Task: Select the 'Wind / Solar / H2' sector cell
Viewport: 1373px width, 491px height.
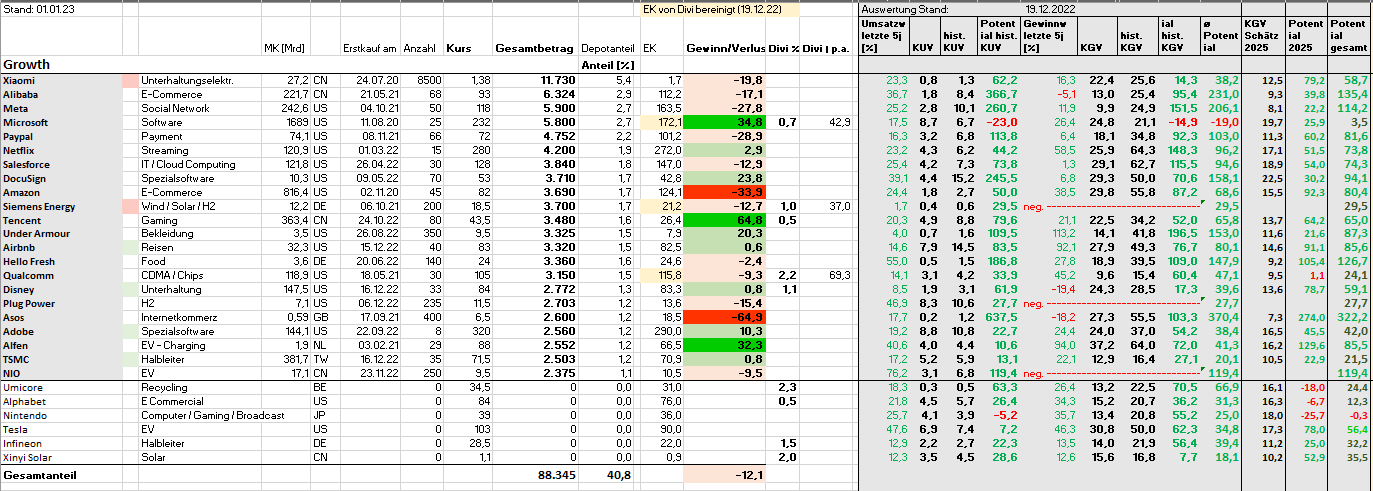Action: 199,206
